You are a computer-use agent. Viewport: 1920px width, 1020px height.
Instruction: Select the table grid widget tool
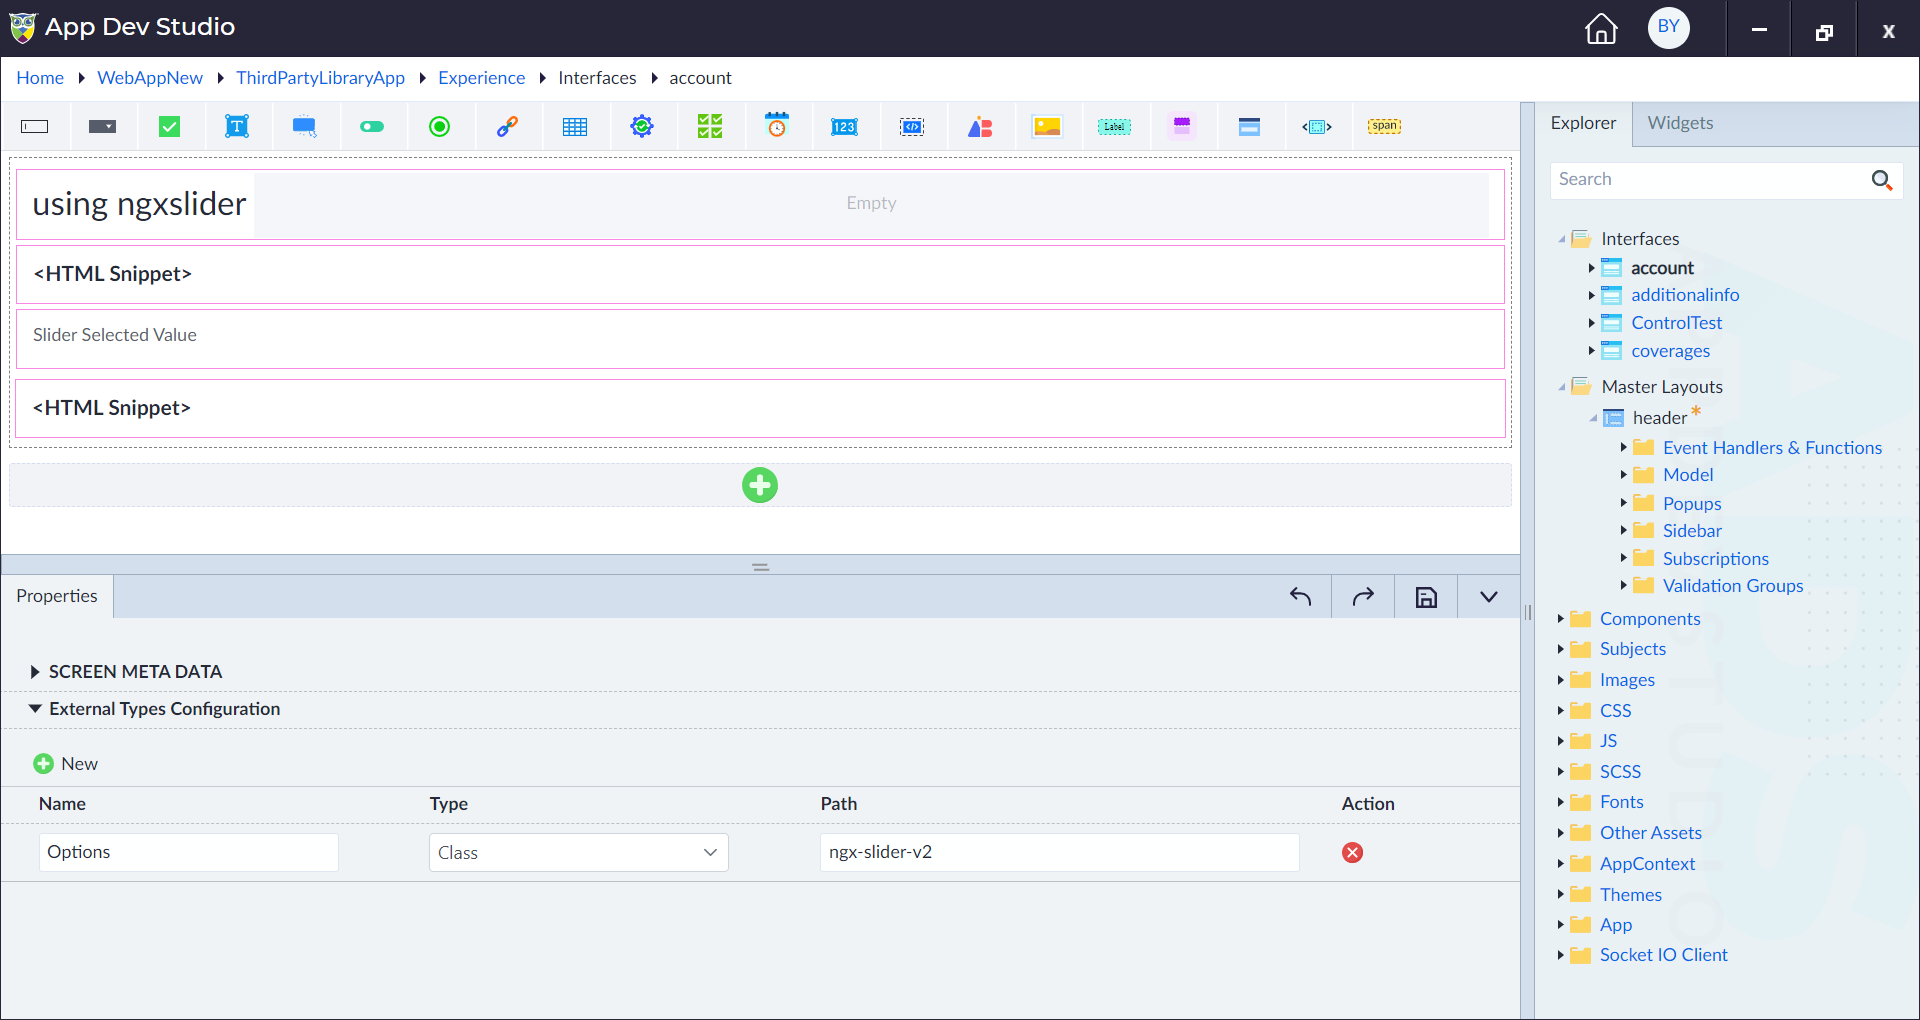pyautogui.click(x=575, y=127)
